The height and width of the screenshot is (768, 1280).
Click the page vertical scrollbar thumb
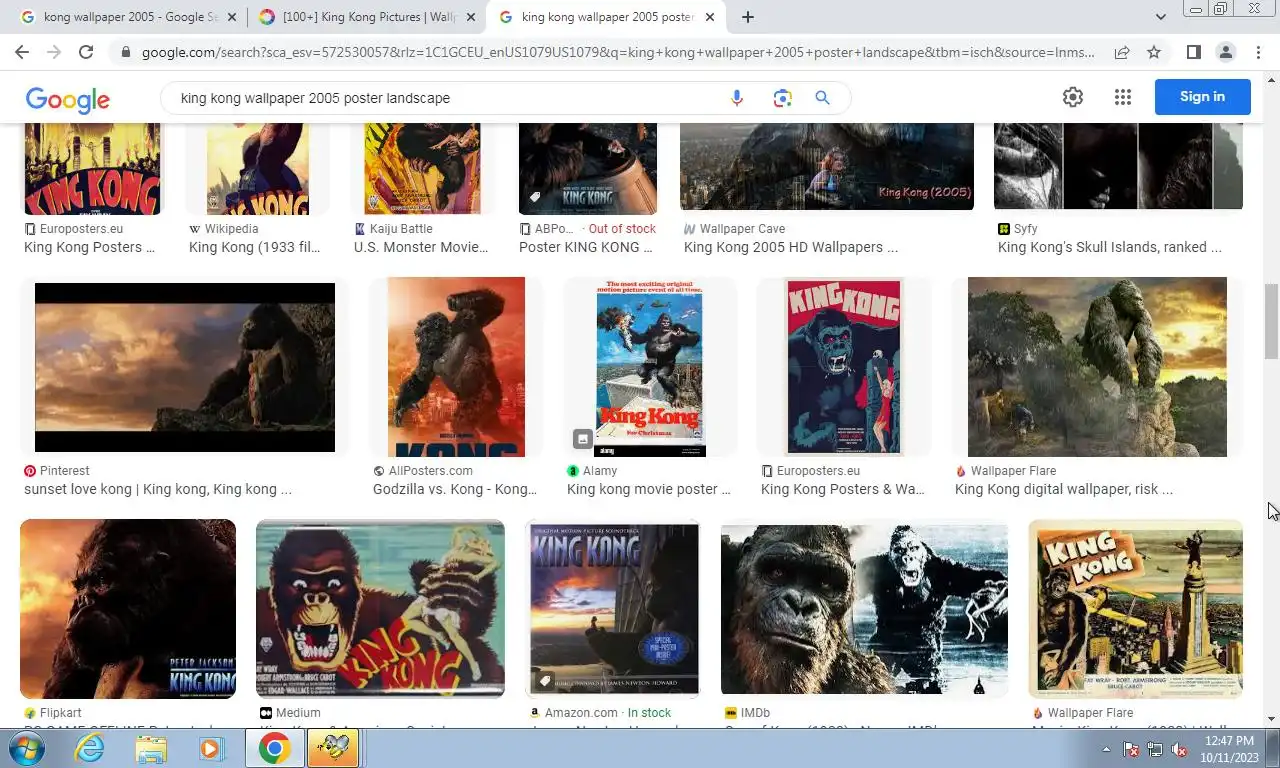pyautogui.click(x=1271, y=320)
